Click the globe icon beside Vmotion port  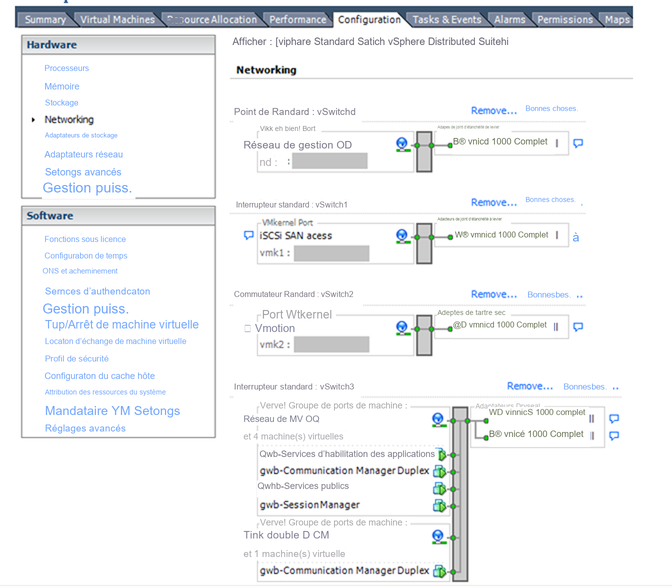[402, 328]
